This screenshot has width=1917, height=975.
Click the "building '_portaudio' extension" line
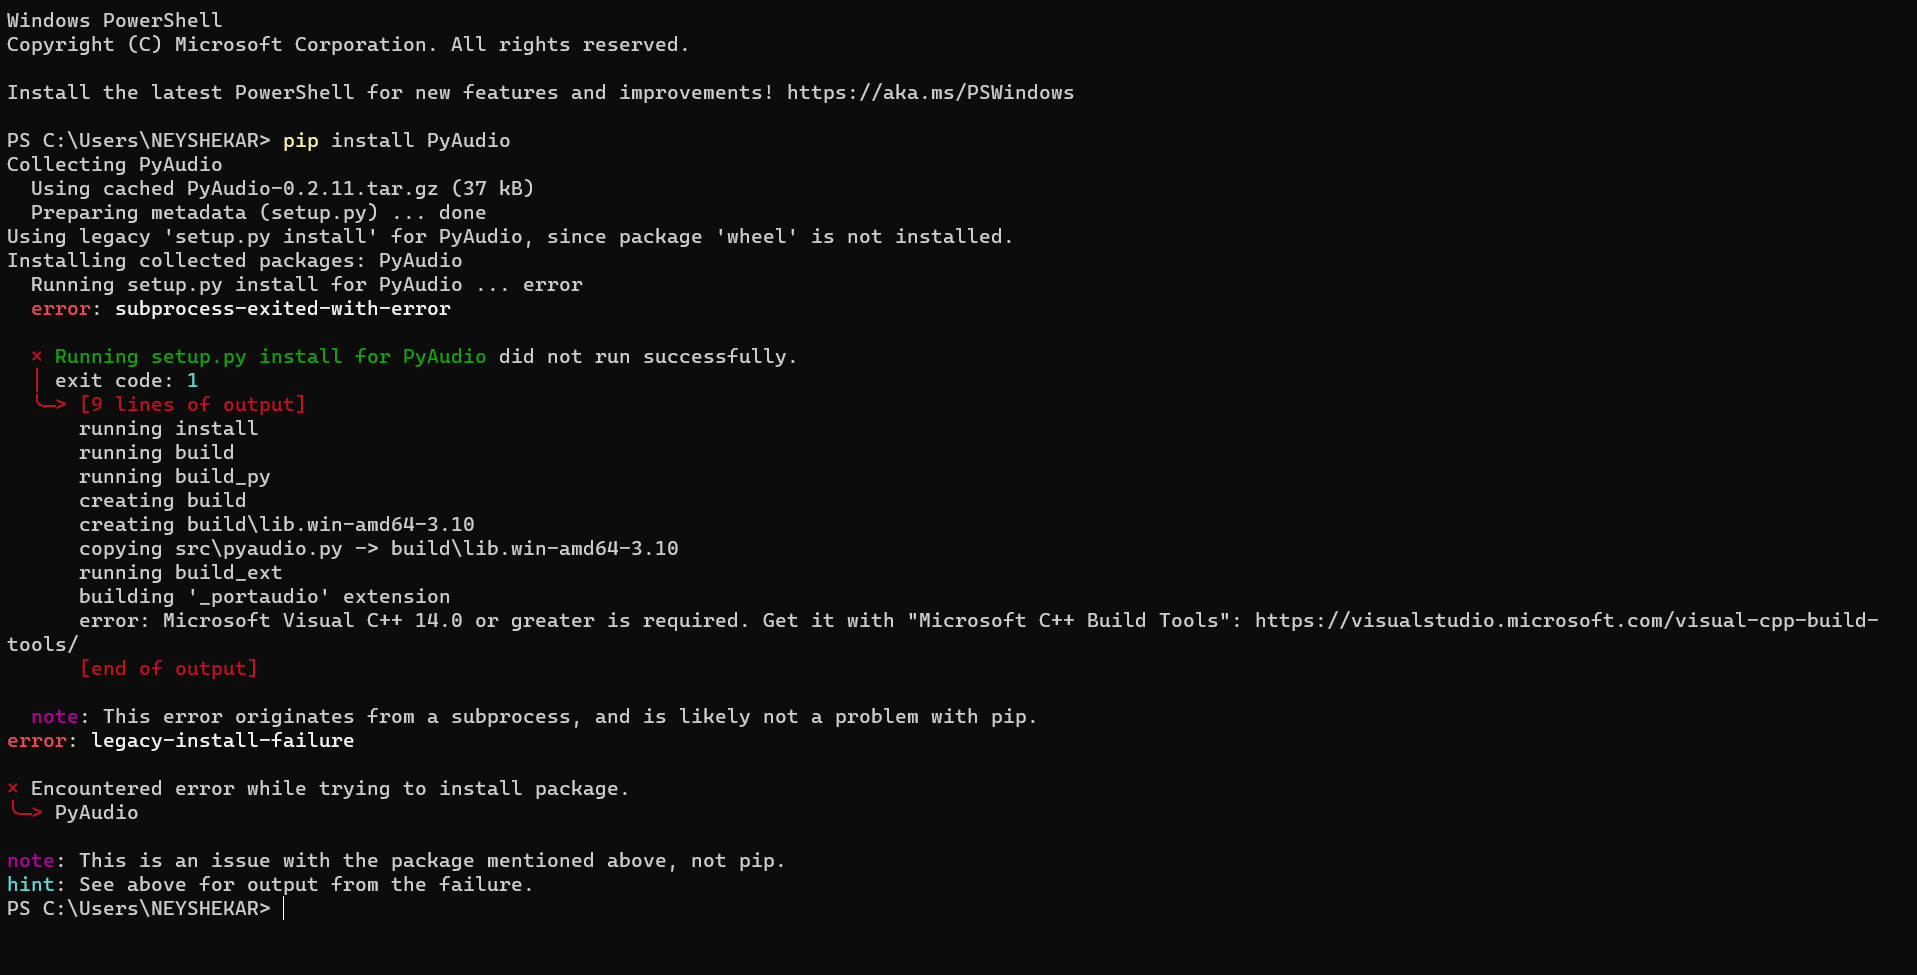(265, 597)
